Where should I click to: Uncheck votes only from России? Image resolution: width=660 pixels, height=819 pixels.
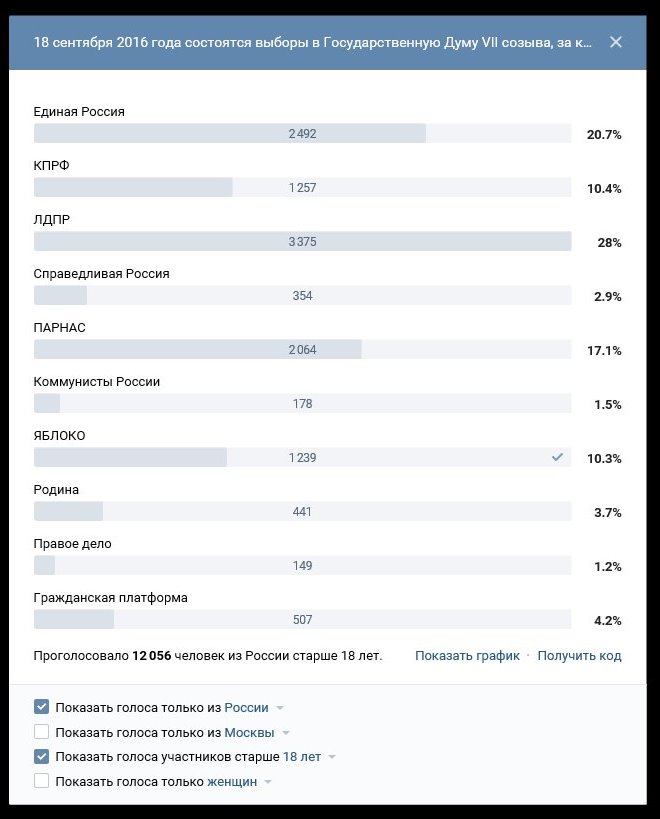tap(41, 707)
